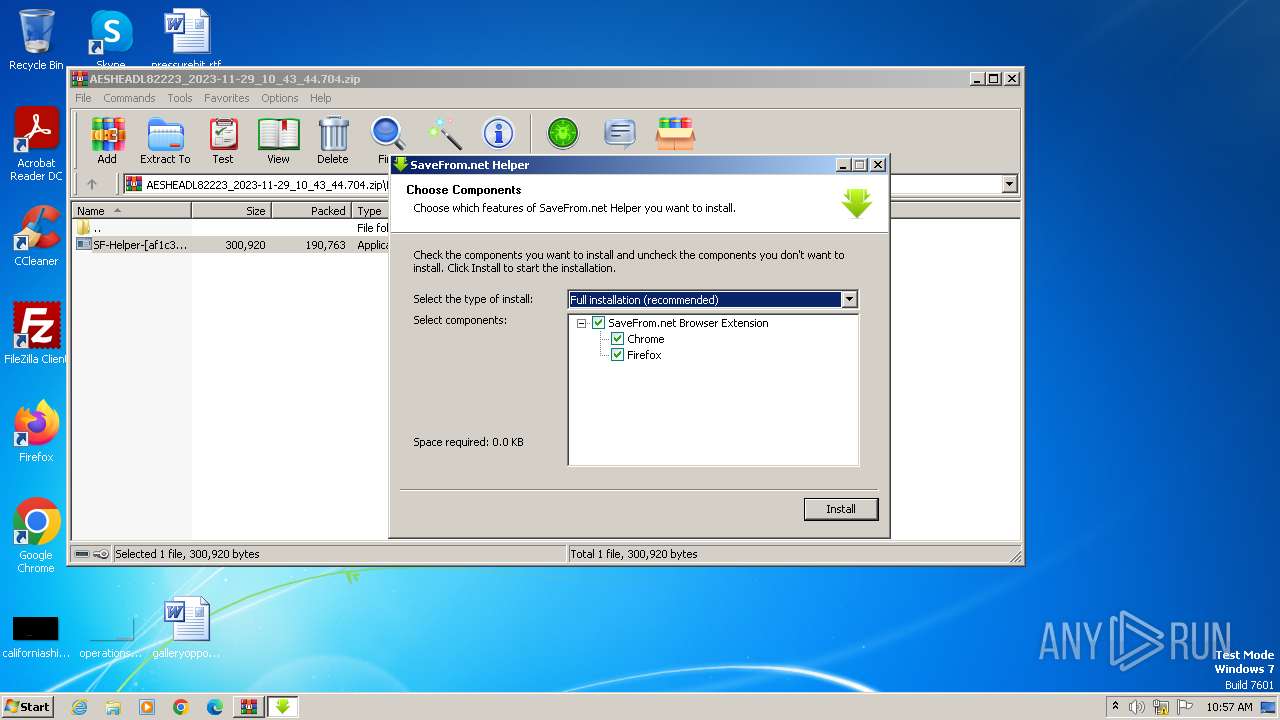
Task: Open the WinRAR address path dropdown
Action: [1009, 184]
